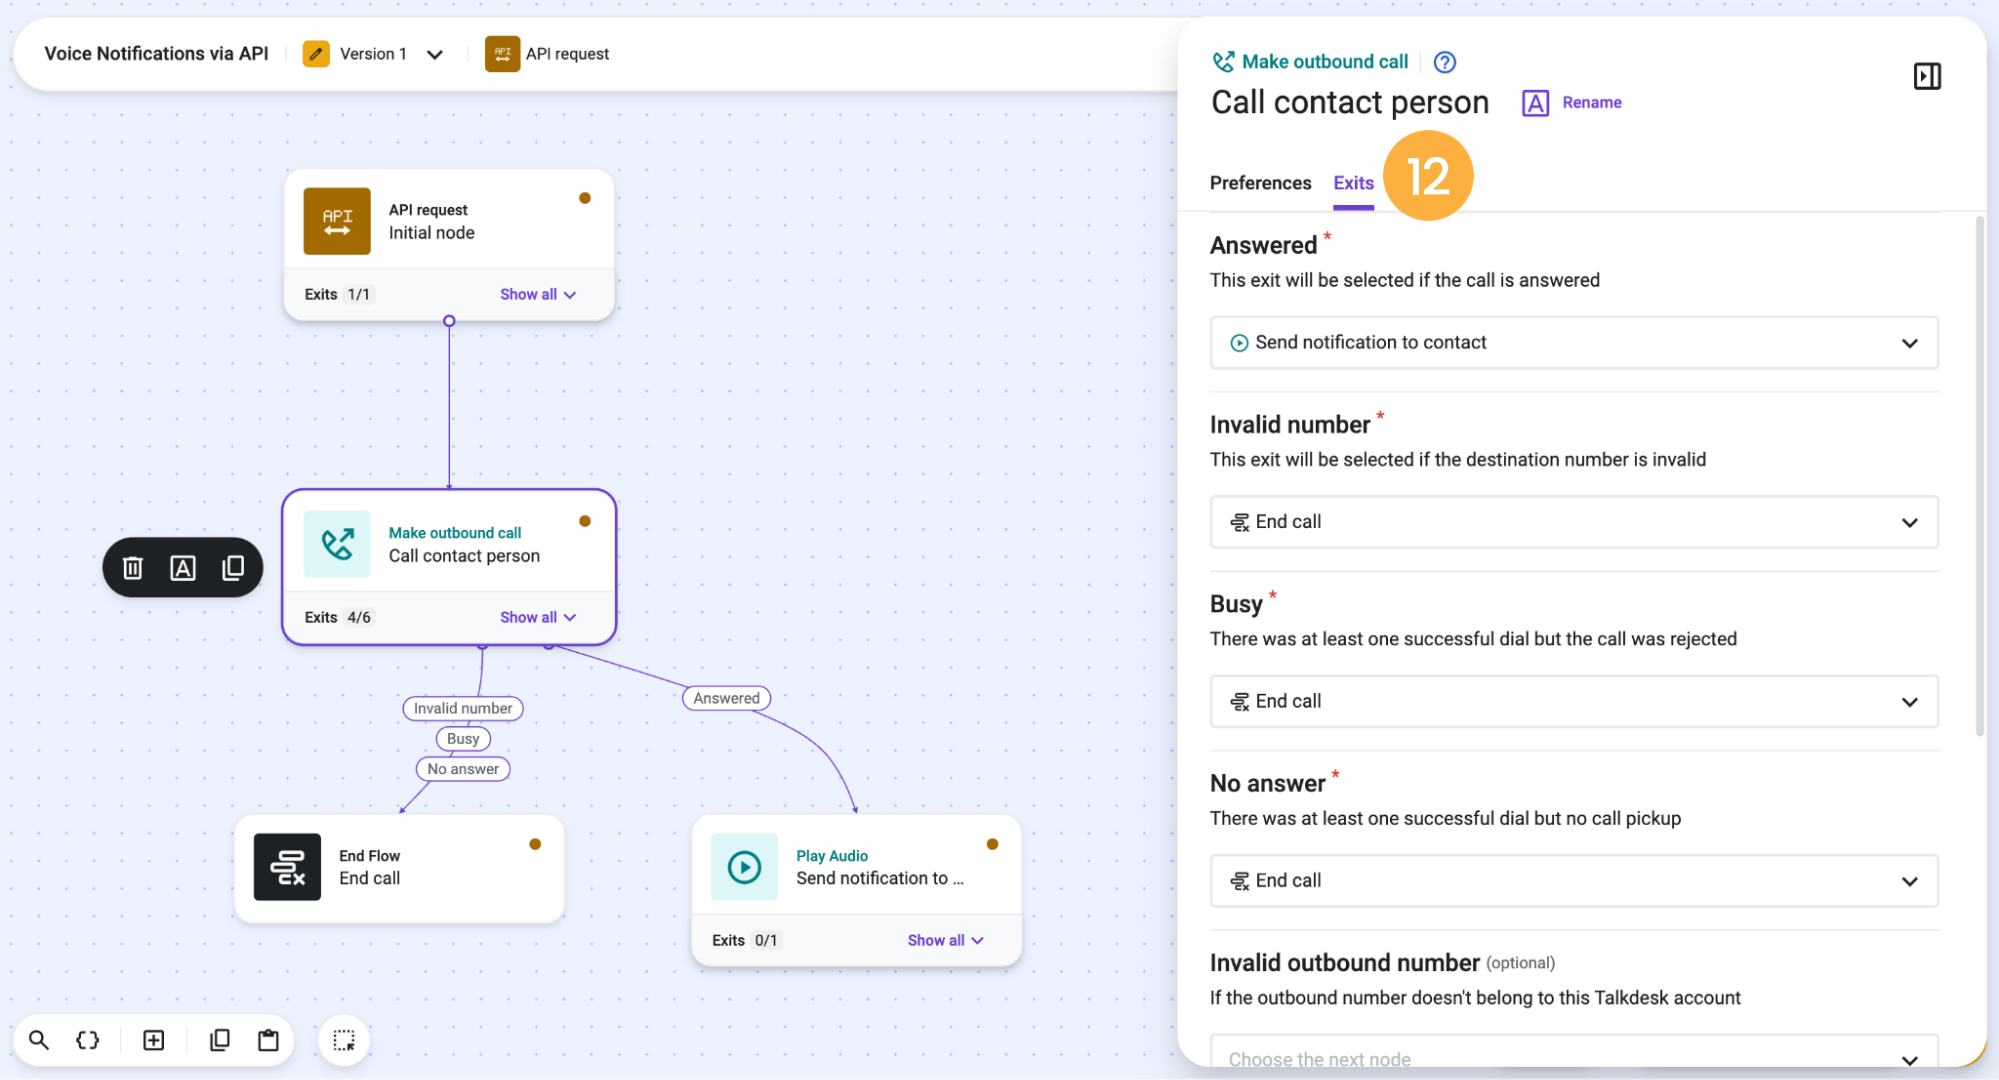
Task: Open the Invalid number exit dropdown
Action: coord(1574,522)
